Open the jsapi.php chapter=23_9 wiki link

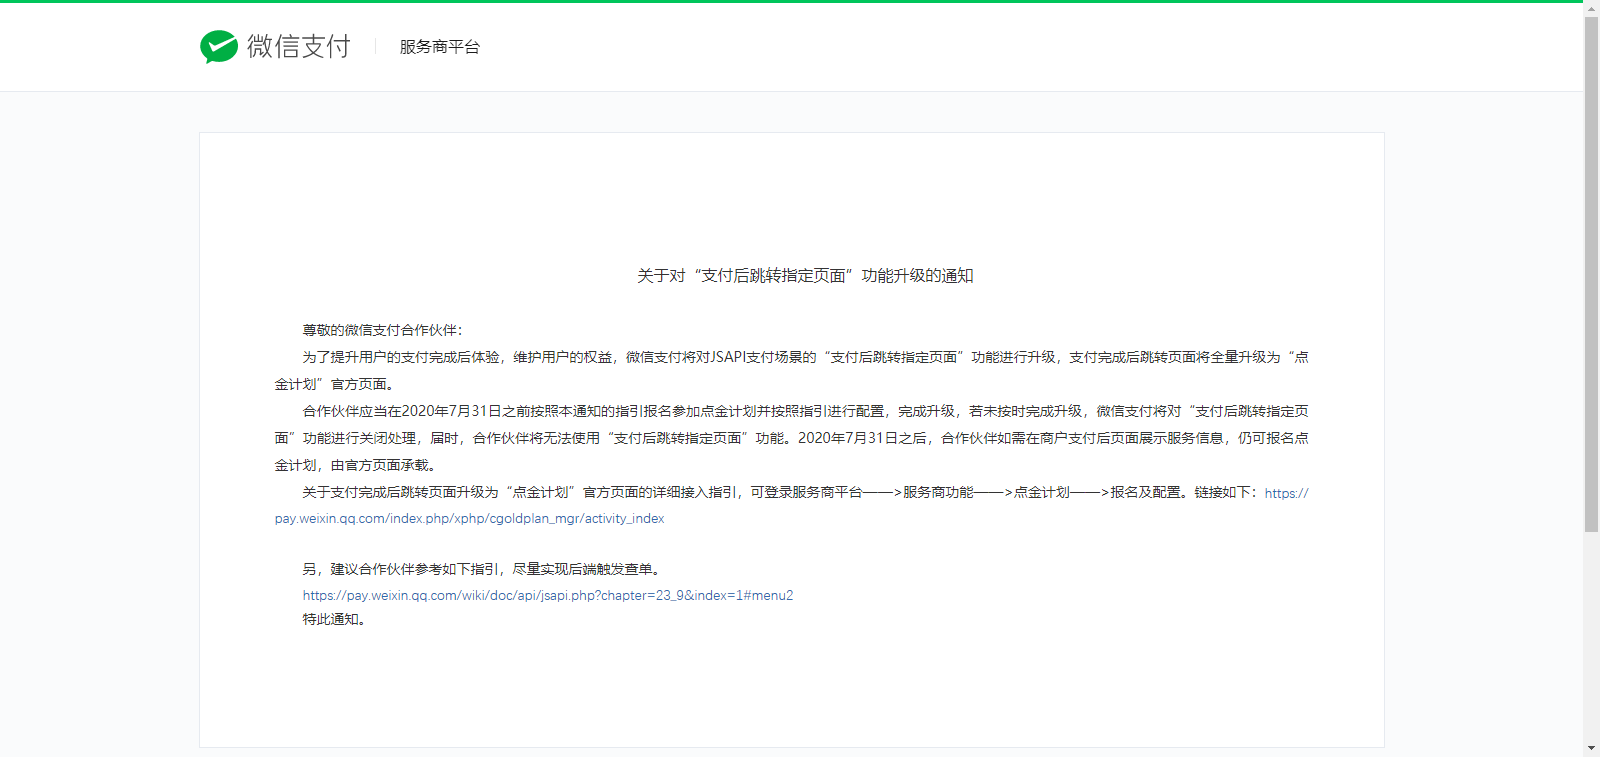click(x=548, y=595)
